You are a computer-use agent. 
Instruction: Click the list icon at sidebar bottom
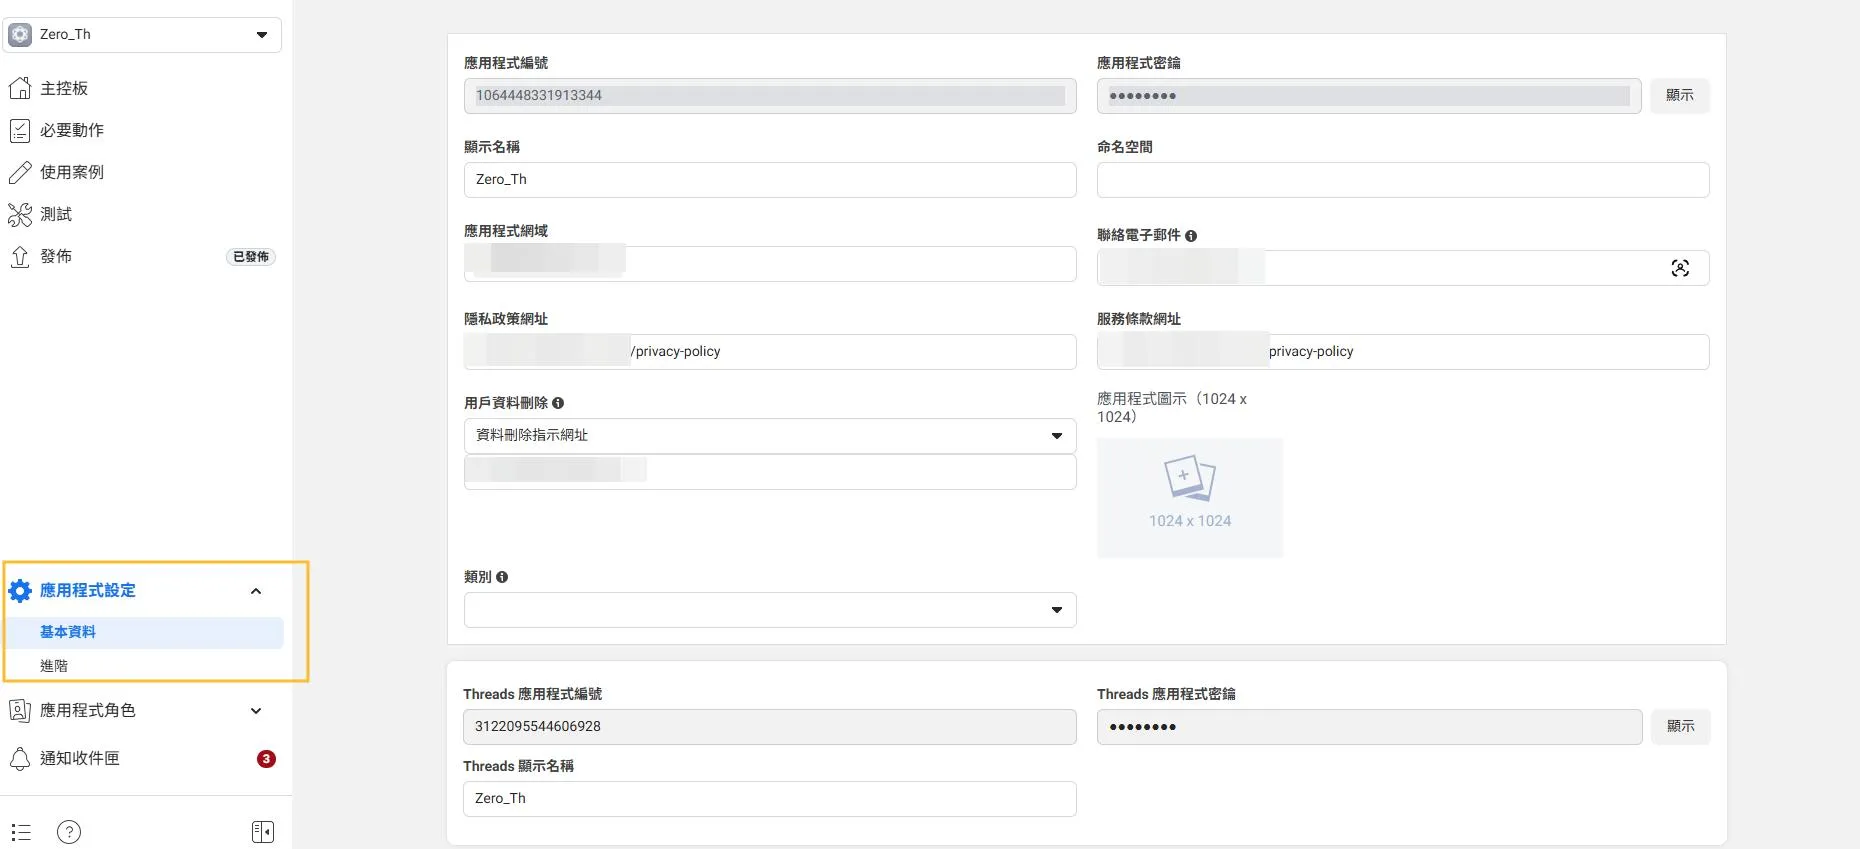[21, 832]
